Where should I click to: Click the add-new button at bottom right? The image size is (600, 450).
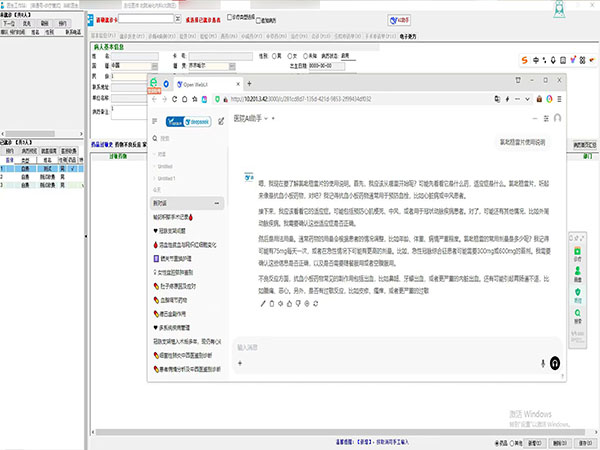(x=535, y=443)
